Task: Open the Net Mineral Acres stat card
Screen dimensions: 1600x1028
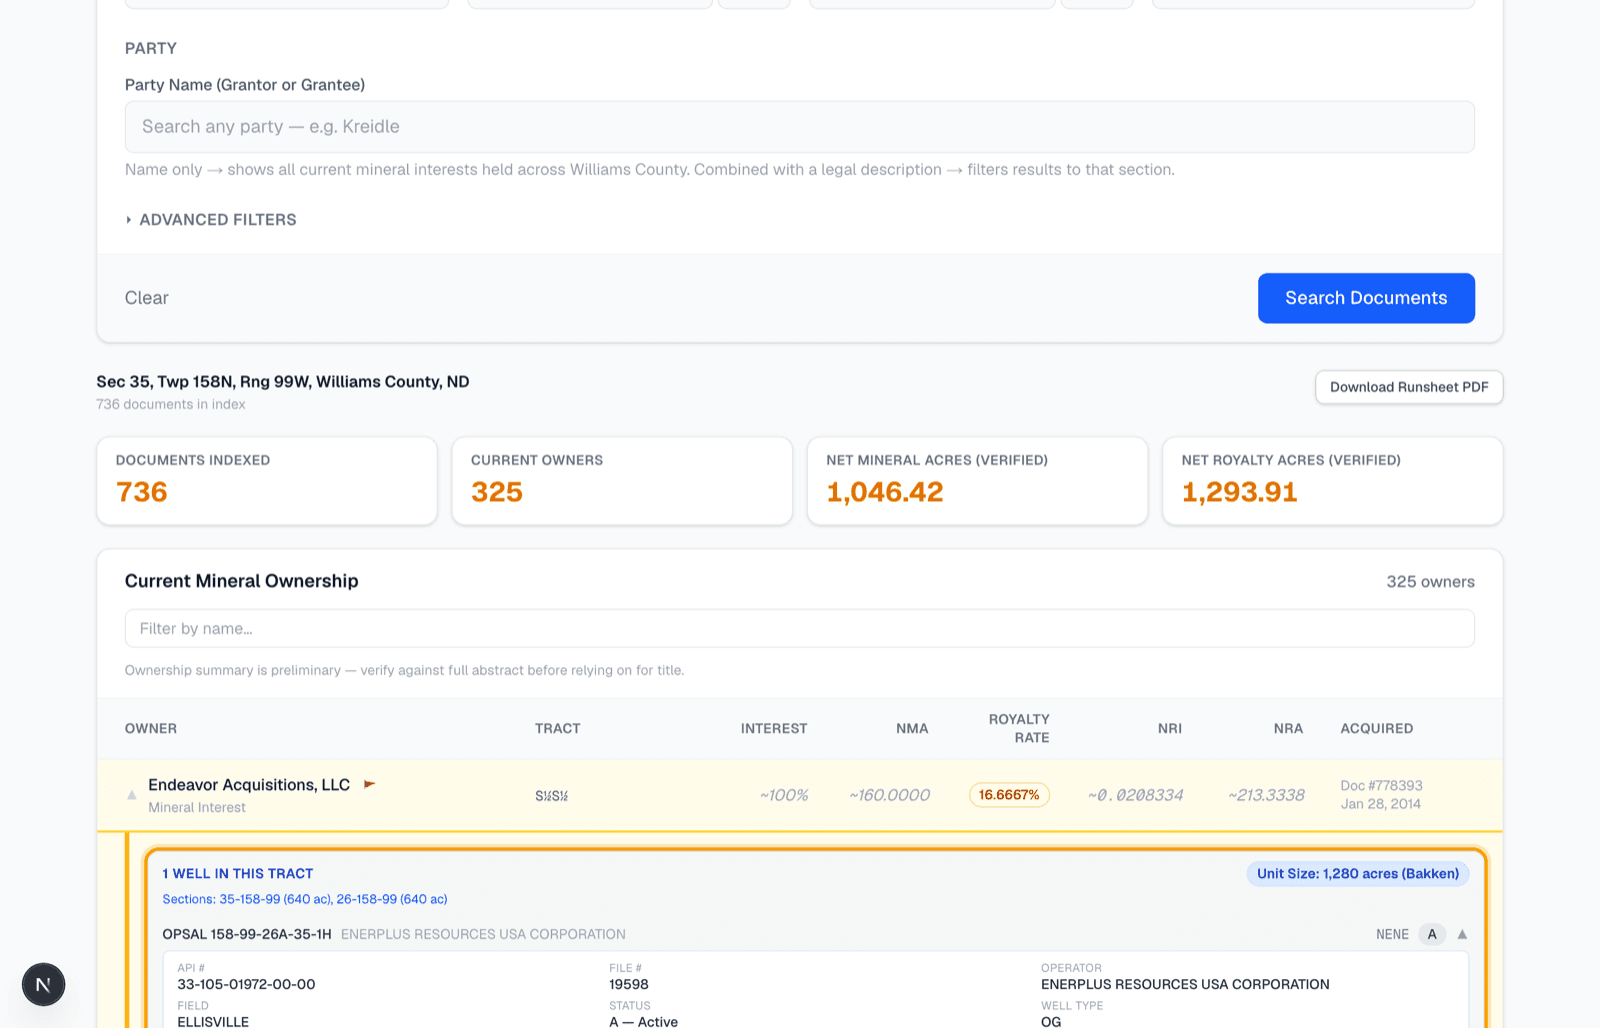Action: tap(977, 481)
